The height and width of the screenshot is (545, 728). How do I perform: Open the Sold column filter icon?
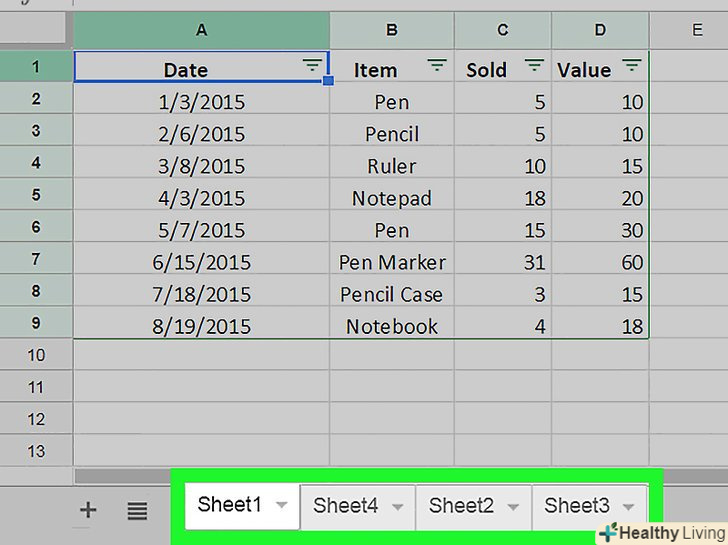535,66
